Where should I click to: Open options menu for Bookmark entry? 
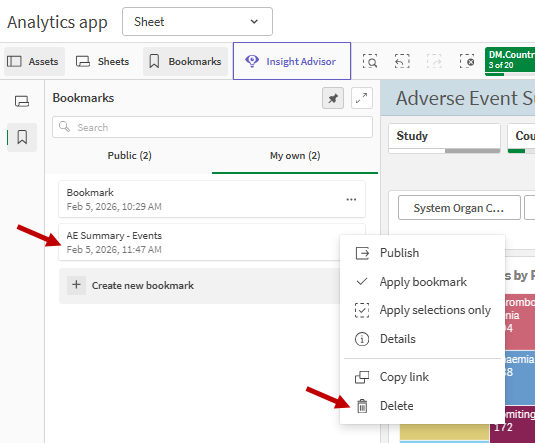coord(351,200)
